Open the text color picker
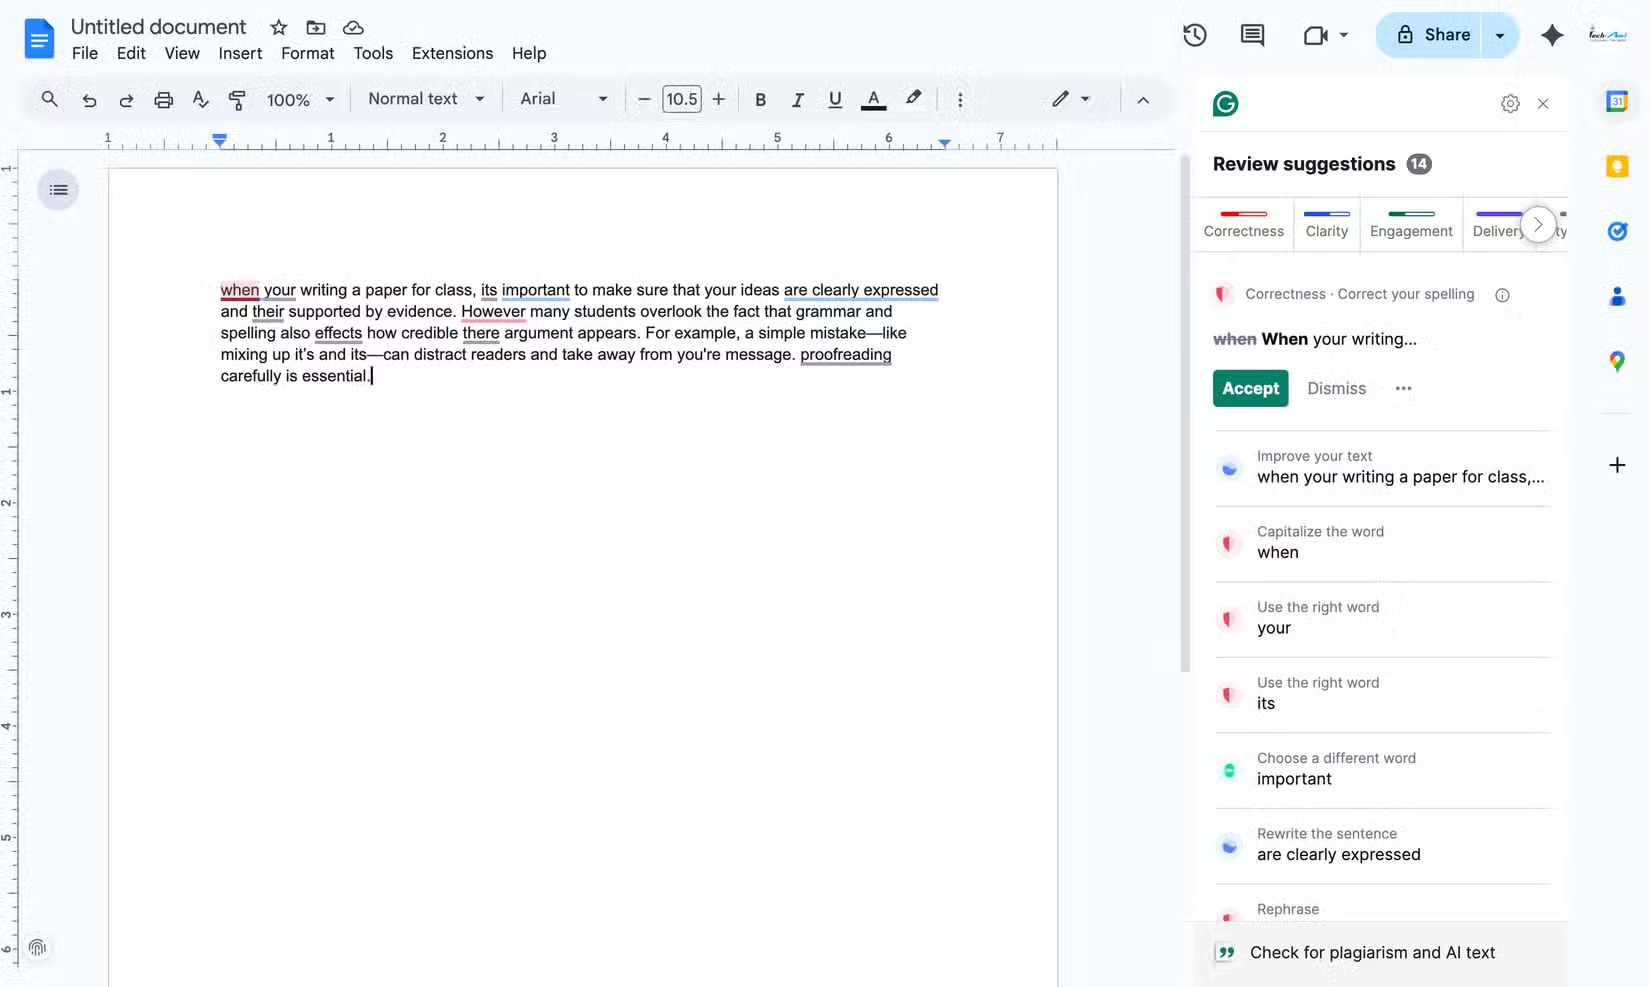The height and width of the screenshot is (987, 1650). (x=872, y=99)
